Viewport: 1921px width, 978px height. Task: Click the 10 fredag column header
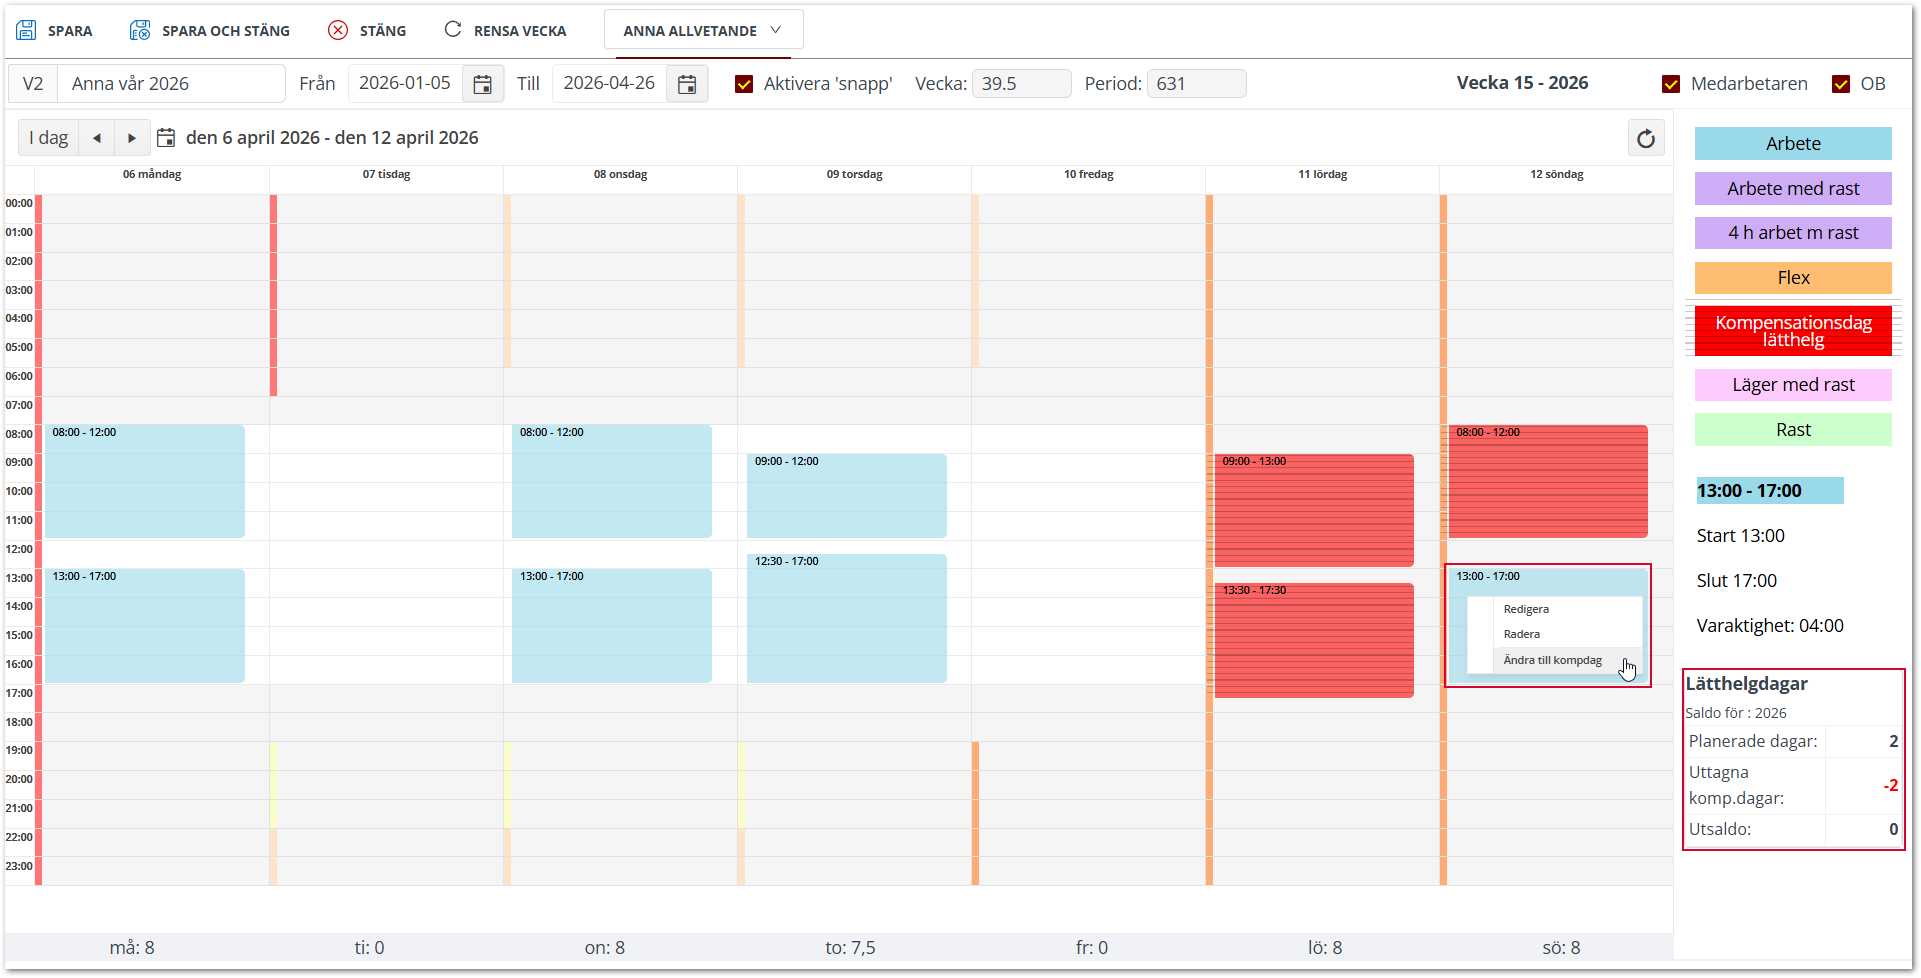tap(1088, 175)
